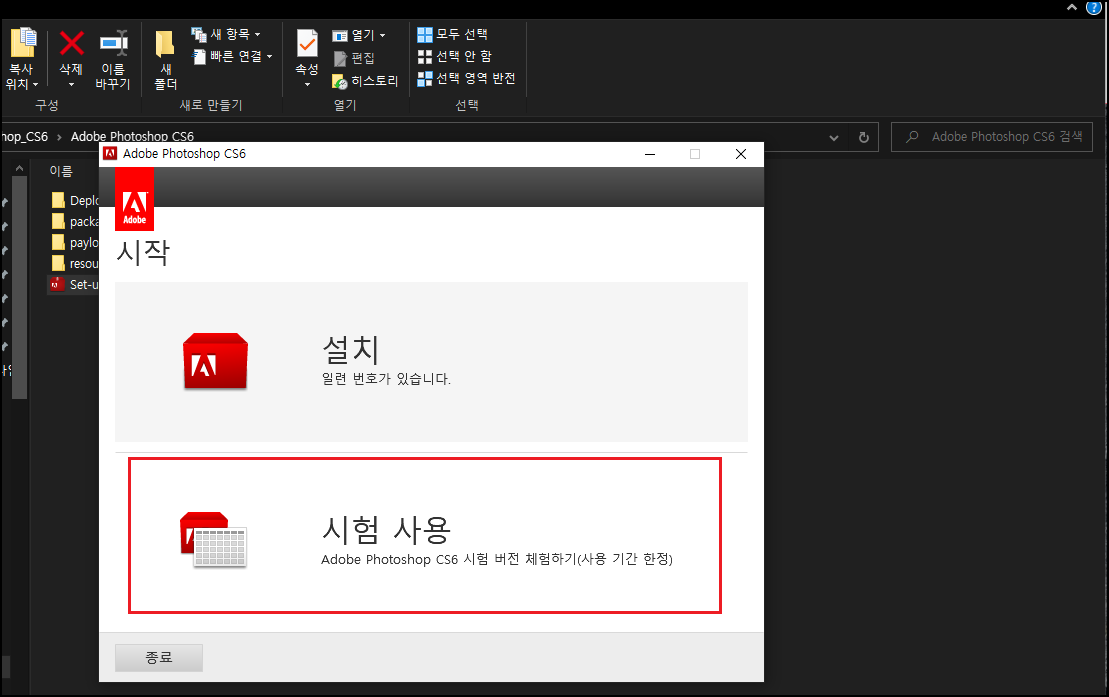Screen dimensions: 1109x697
Task: Select the Adobe Photoshop CS6 breadcrumb segment
Action: click(132, 136)
